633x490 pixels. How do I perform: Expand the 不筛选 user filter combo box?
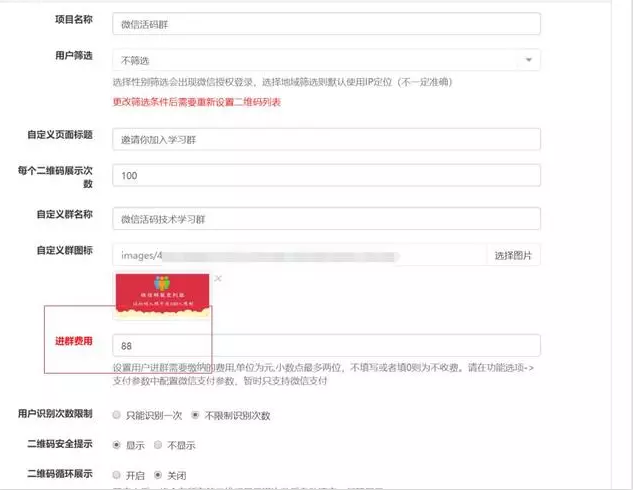[x=326, y=60]
